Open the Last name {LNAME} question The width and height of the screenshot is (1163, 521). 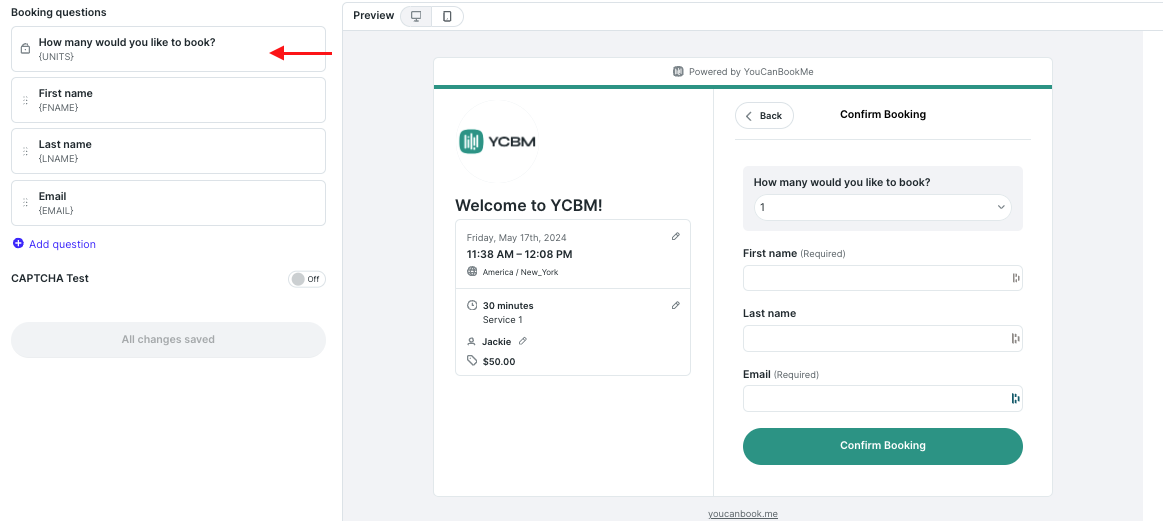pos(168,151)
